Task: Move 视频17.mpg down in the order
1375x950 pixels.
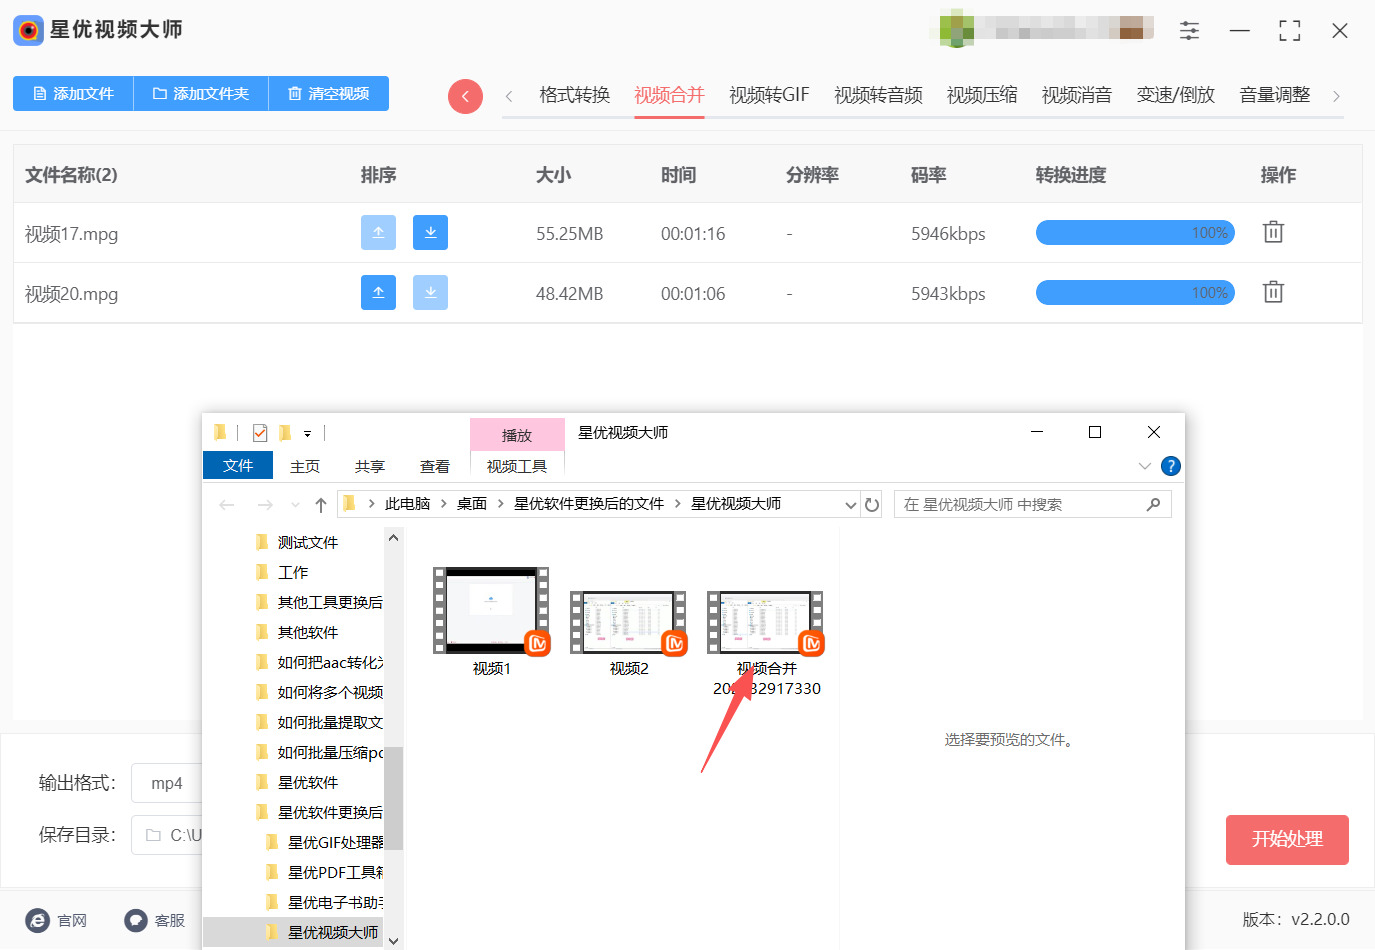Action: (x=430, y=233)
